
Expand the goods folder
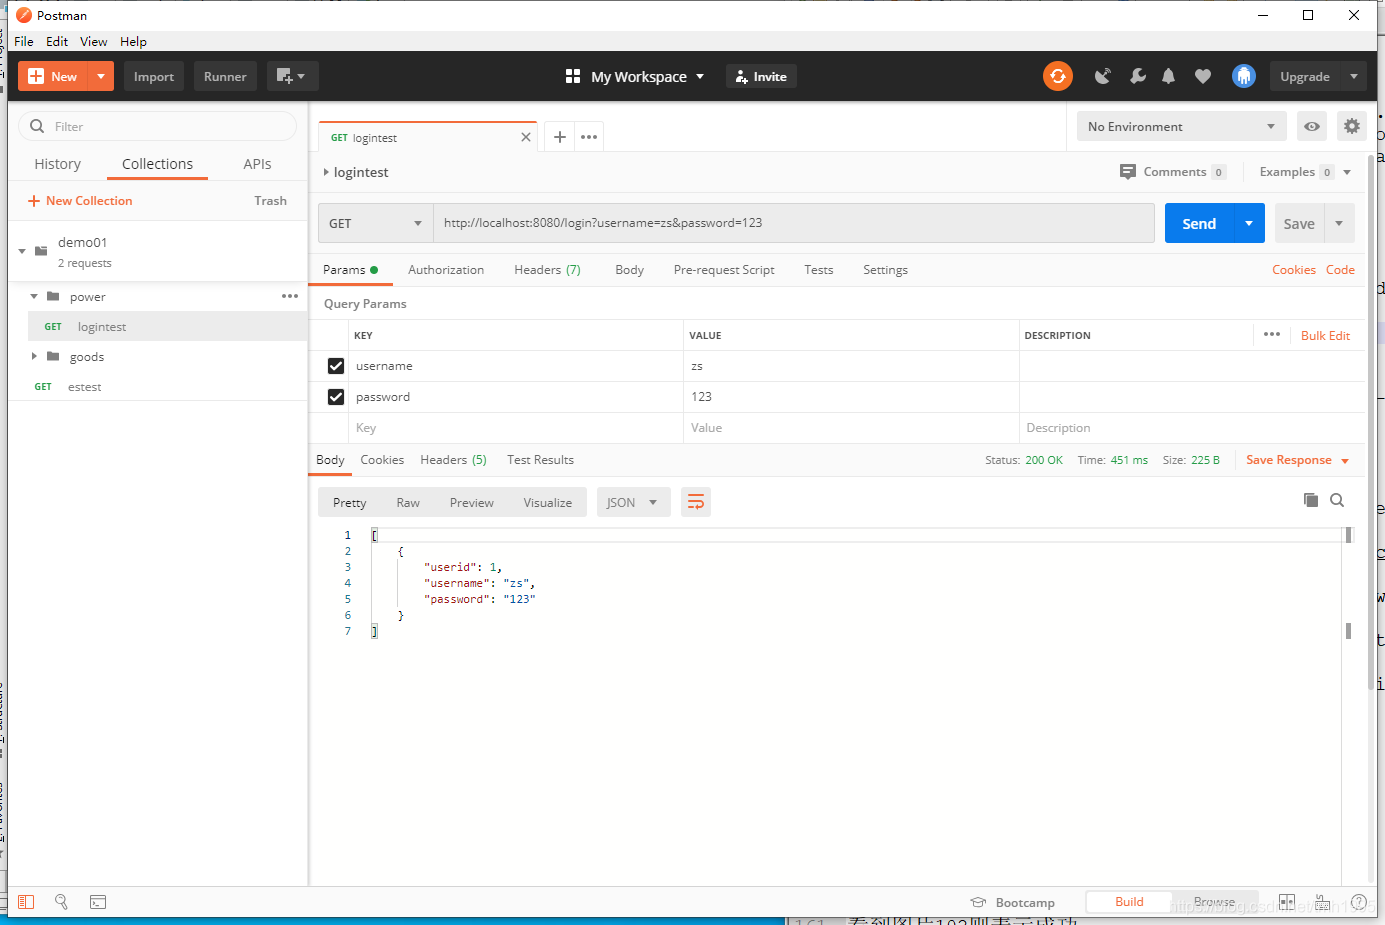point(34,356)
